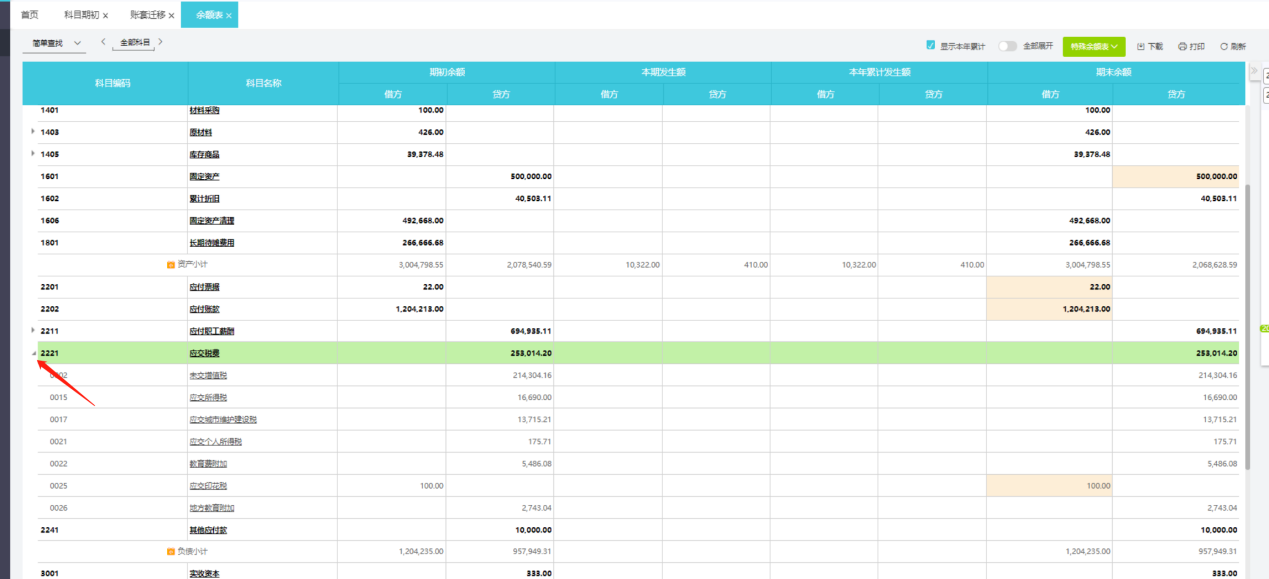Expand account 2211 应付职工薪酬 row
Image resolution: width=1269 pixels, height=579 pixels.
pyautogui.click(x=33, y=329)
